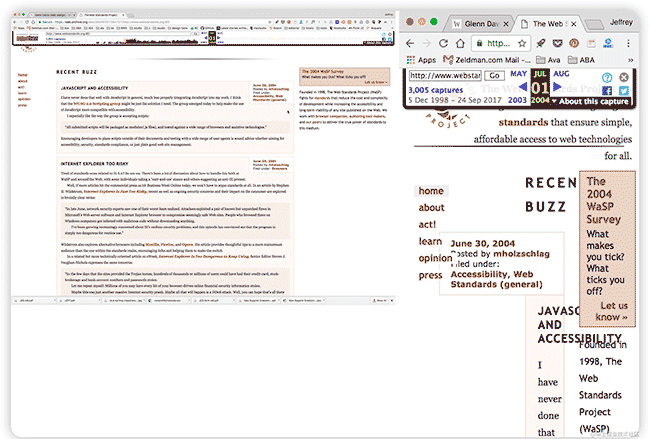Share capture on Twitter icon

pos(622,91)
